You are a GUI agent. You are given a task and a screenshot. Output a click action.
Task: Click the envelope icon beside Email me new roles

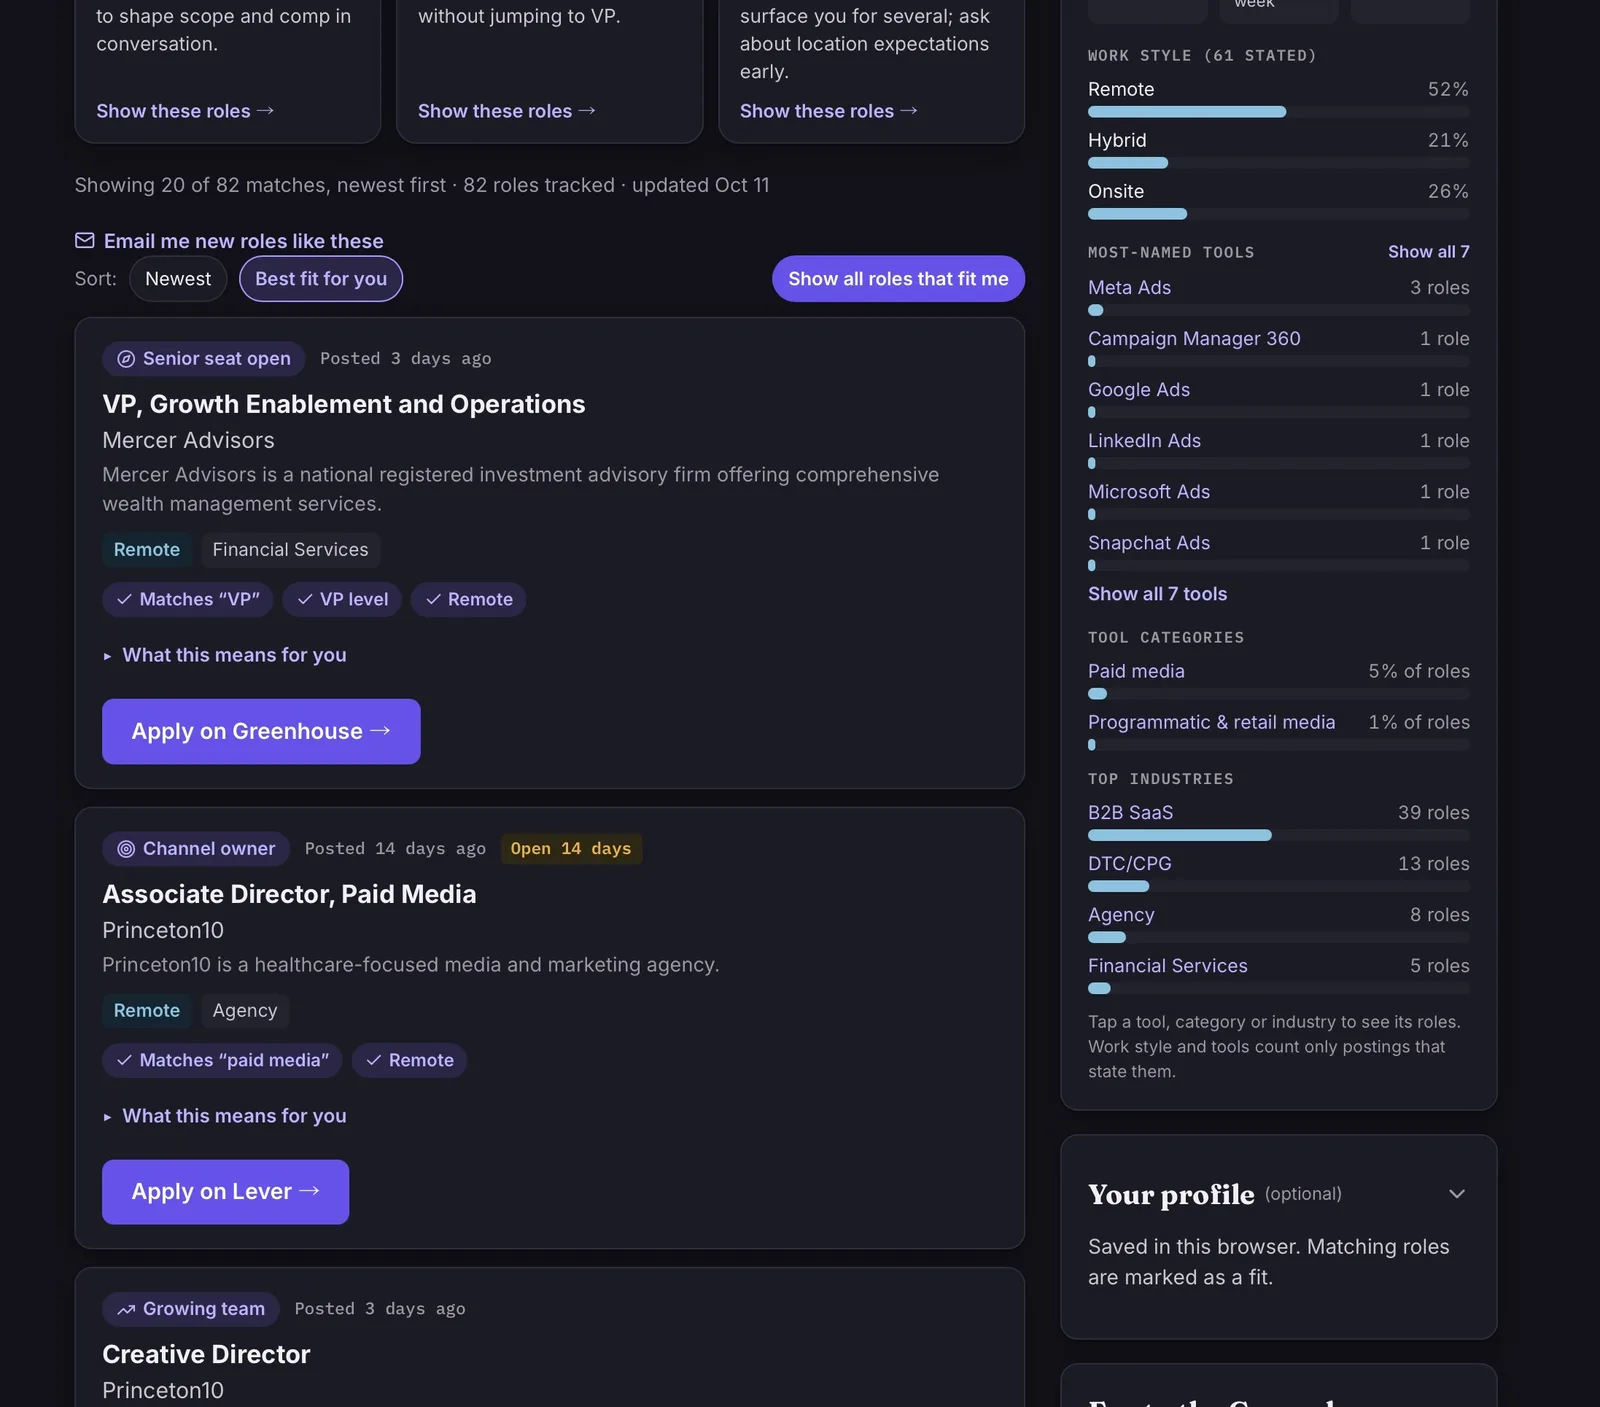click(85, 240)
